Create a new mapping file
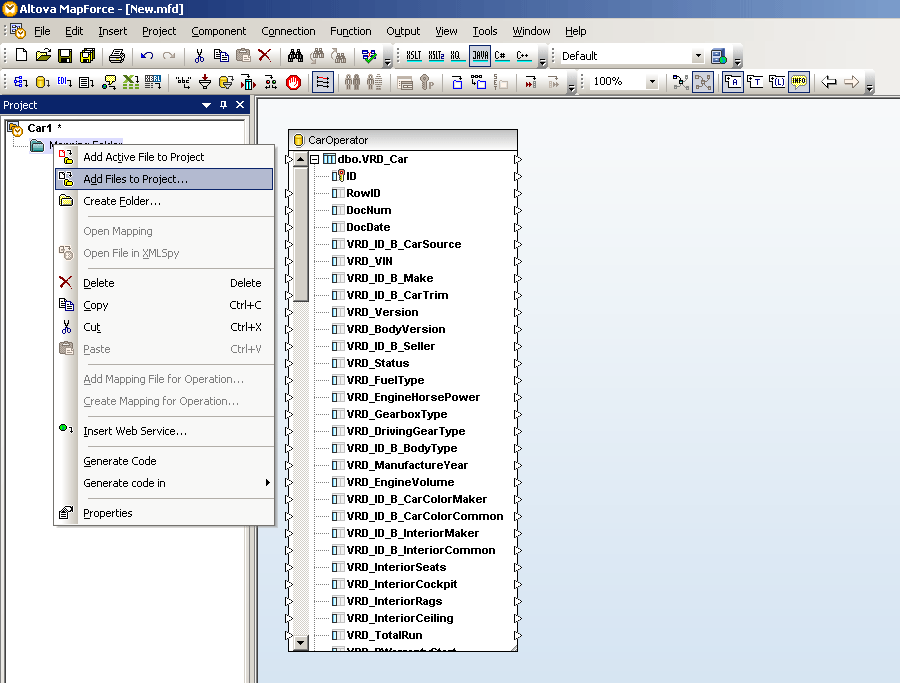Screen dimensions: 900x683 tap(21, 56)
